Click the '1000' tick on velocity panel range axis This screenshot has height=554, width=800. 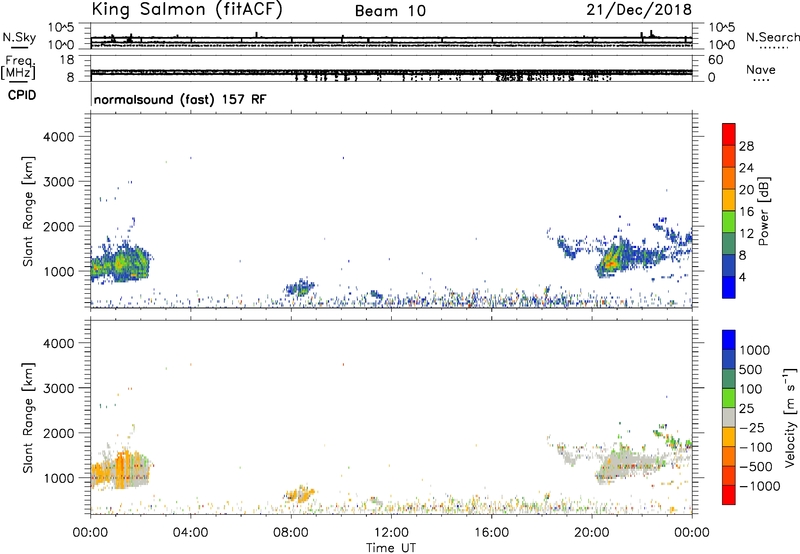[59, 478]
